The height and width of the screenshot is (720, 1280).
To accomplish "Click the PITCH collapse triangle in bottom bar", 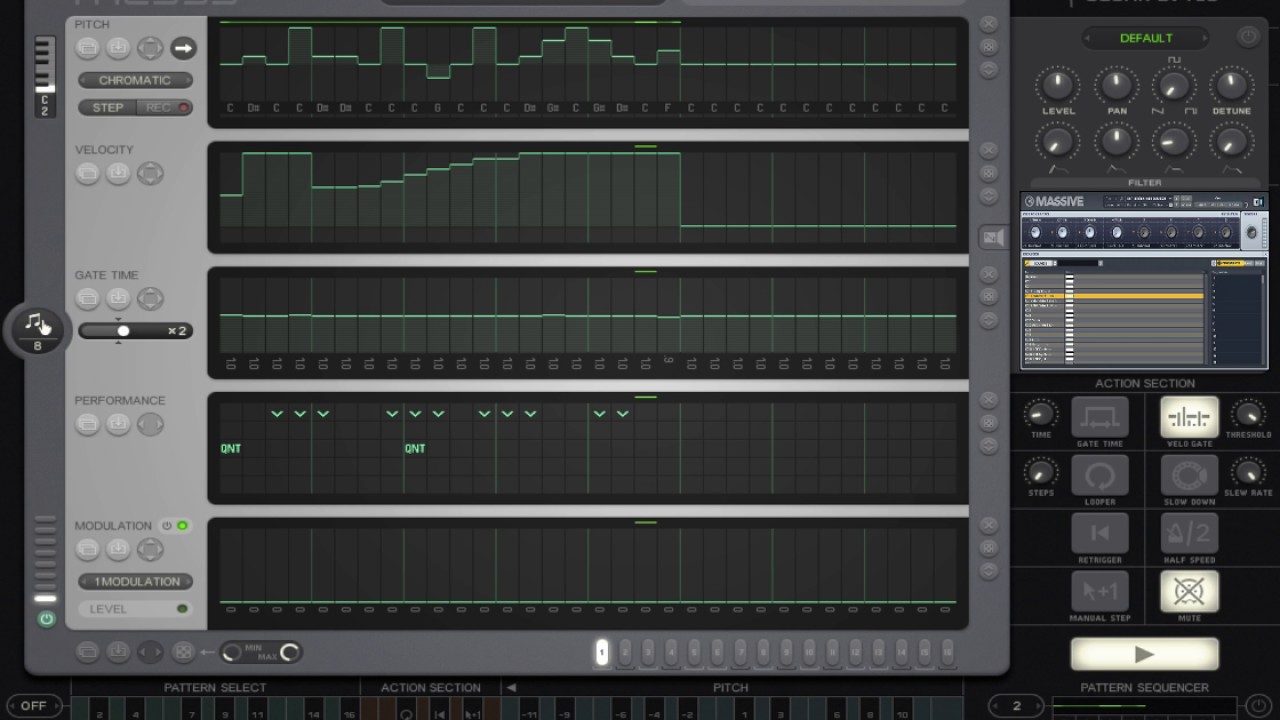I will [x=511, y=687].
